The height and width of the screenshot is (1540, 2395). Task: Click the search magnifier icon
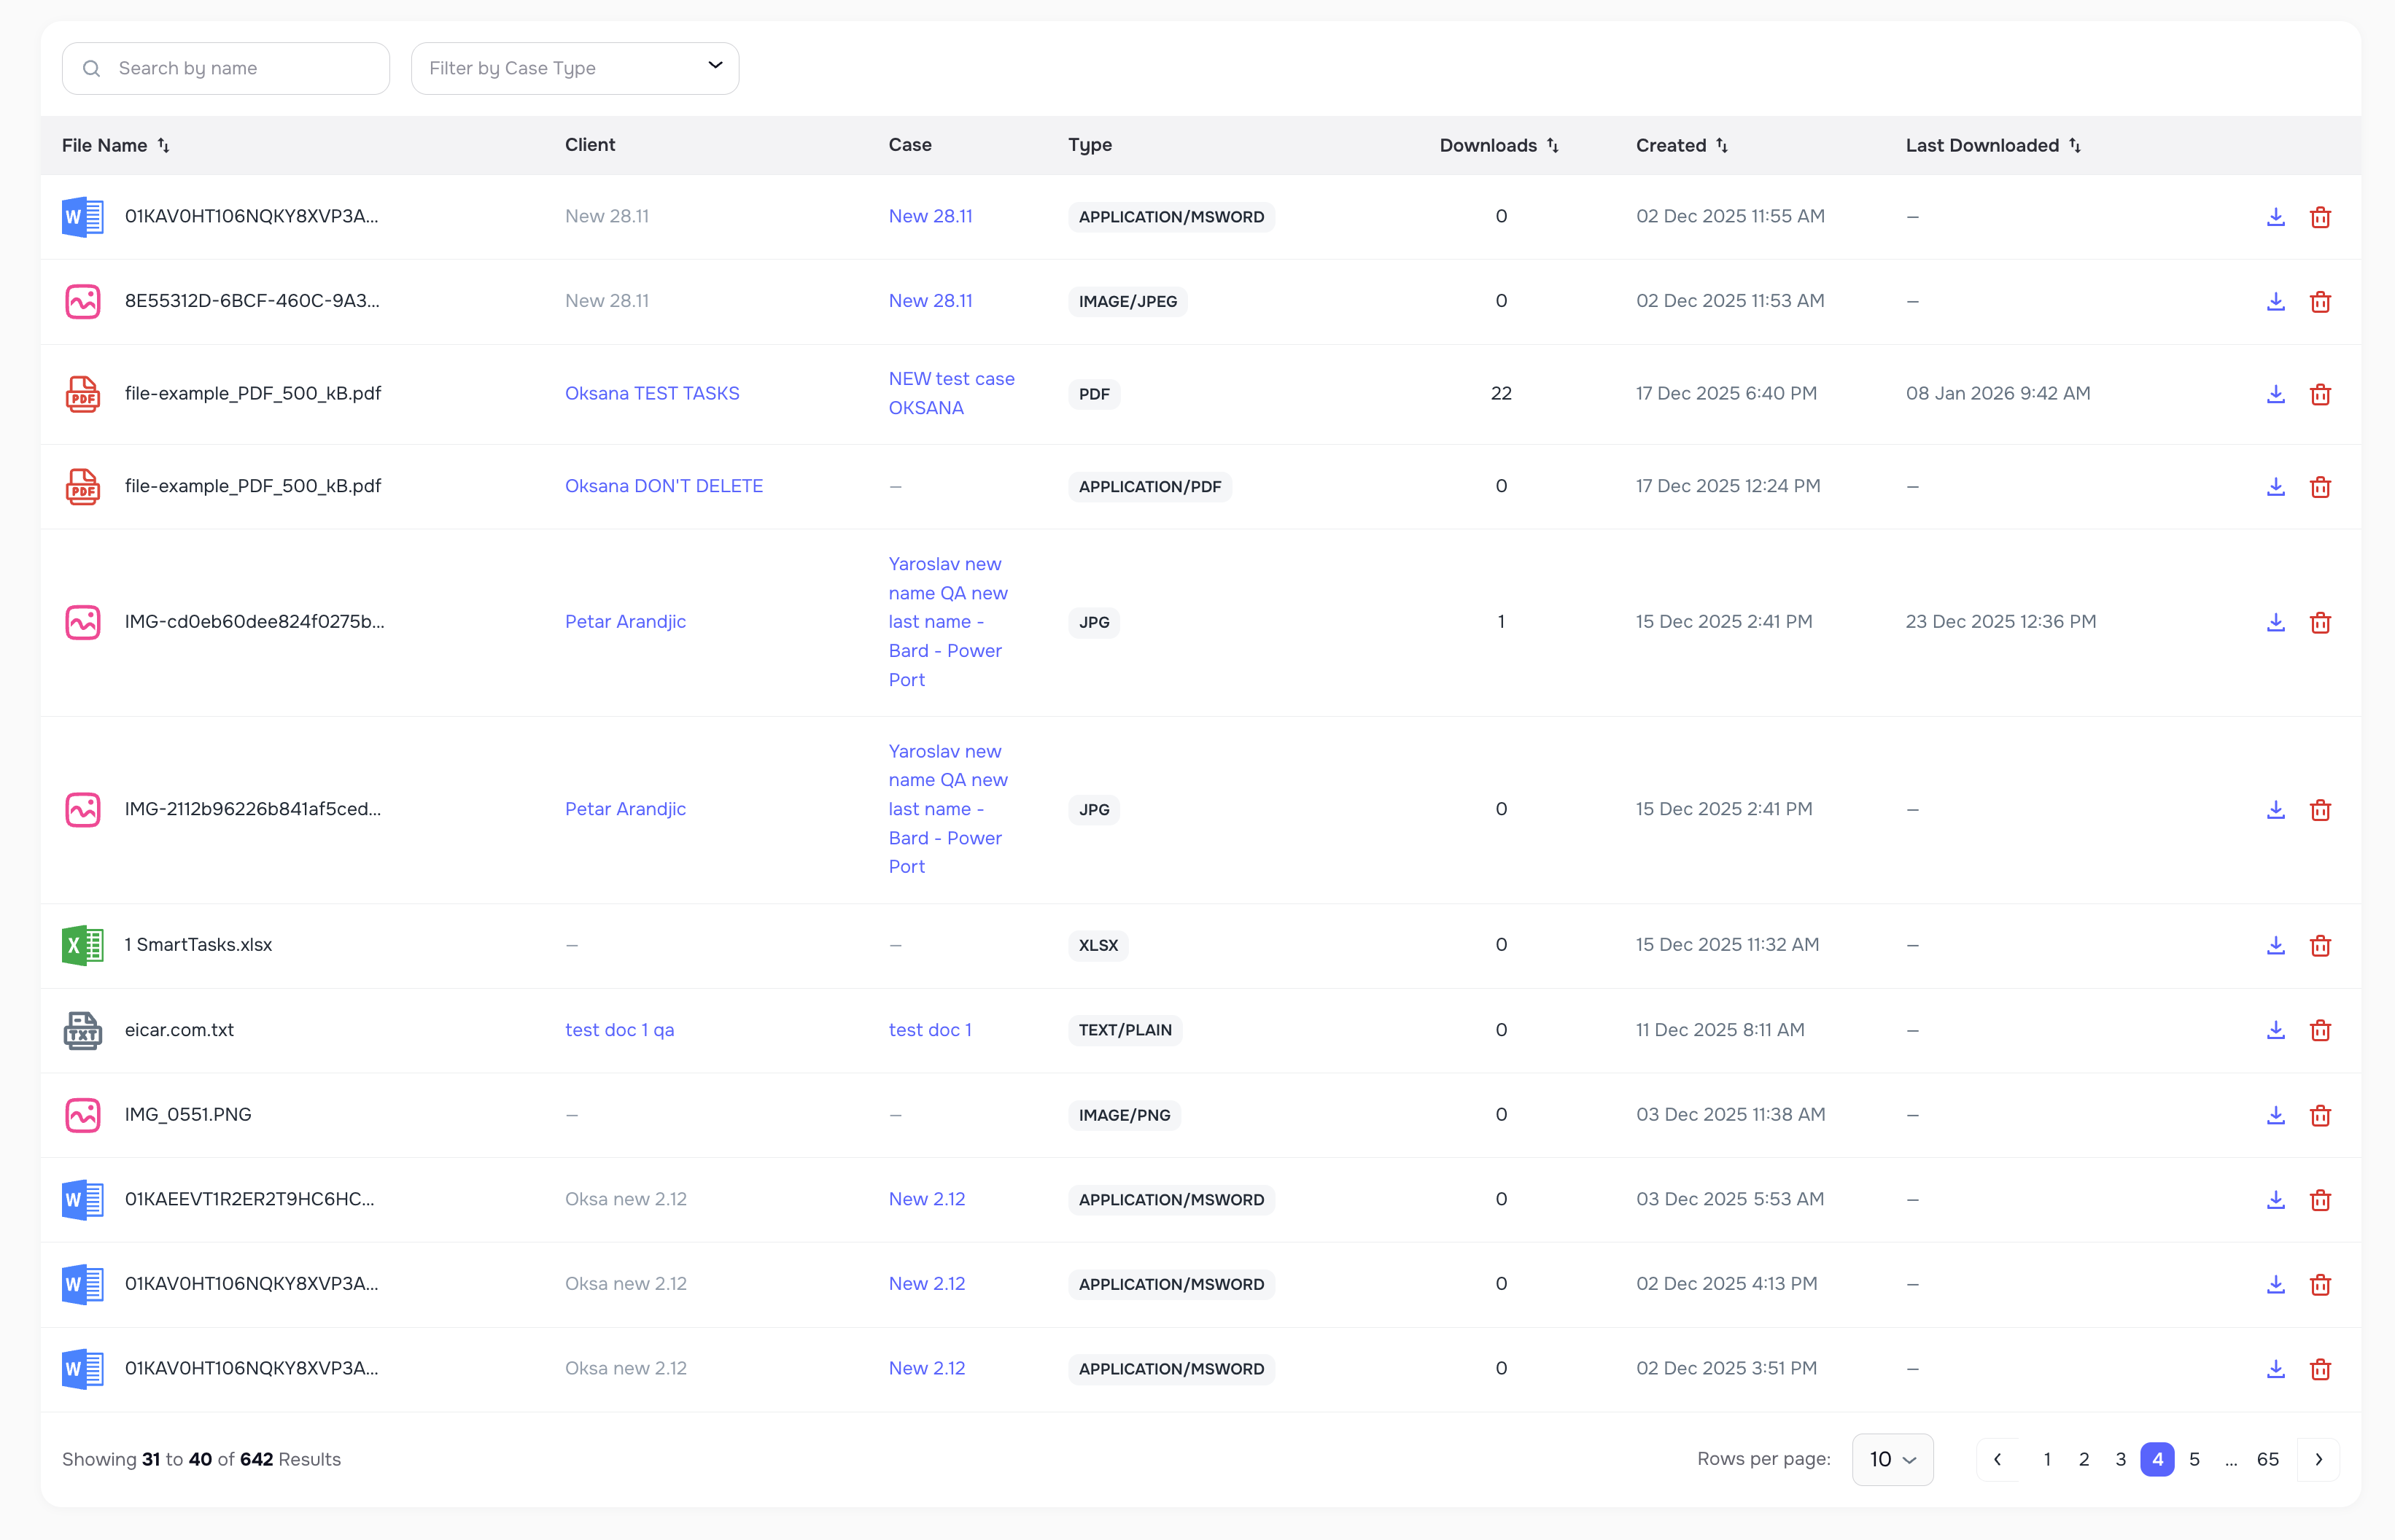(x=91, y=68)
